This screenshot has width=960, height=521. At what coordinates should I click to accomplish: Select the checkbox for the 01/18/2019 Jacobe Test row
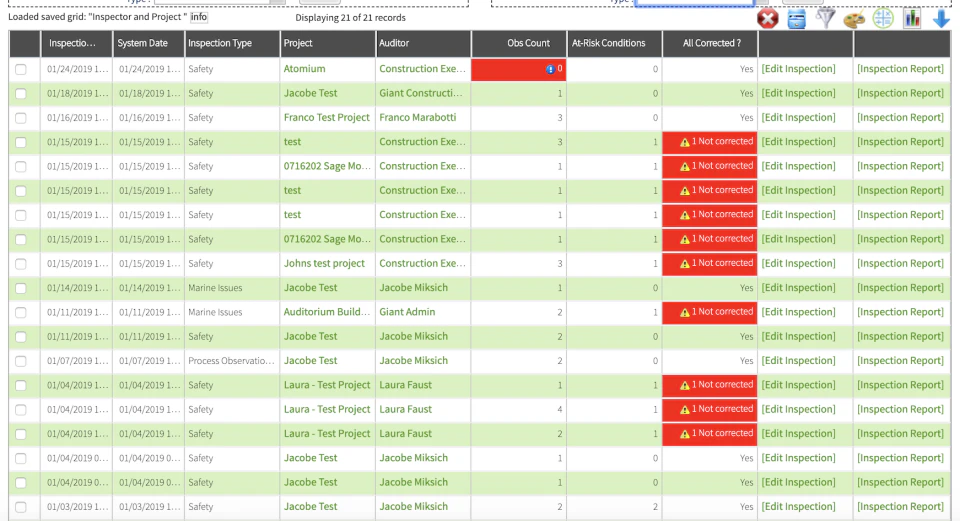(21, 94)
